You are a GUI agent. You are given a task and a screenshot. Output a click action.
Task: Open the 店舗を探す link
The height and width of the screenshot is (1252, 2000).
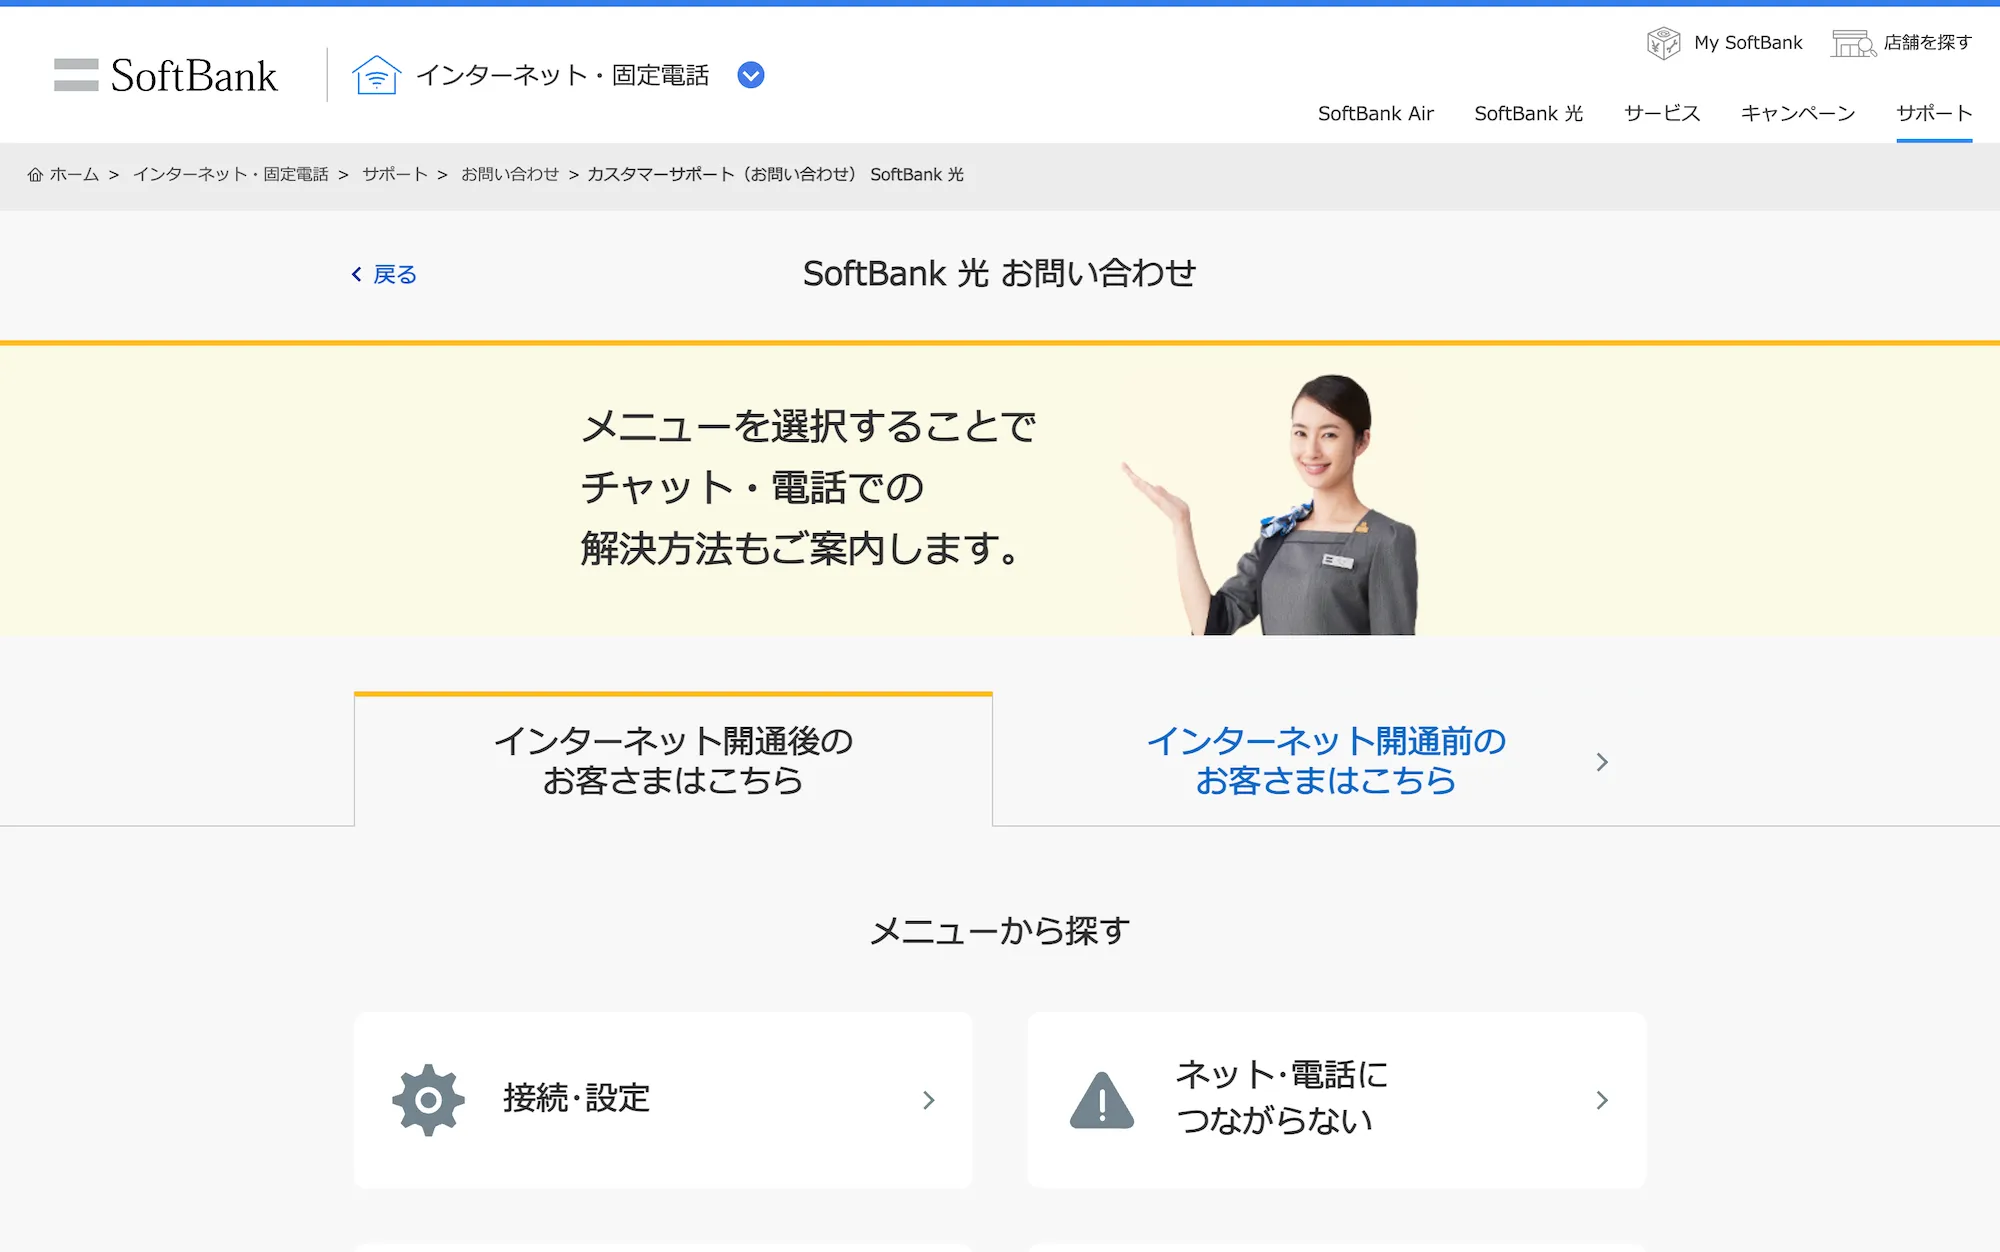1927,43
